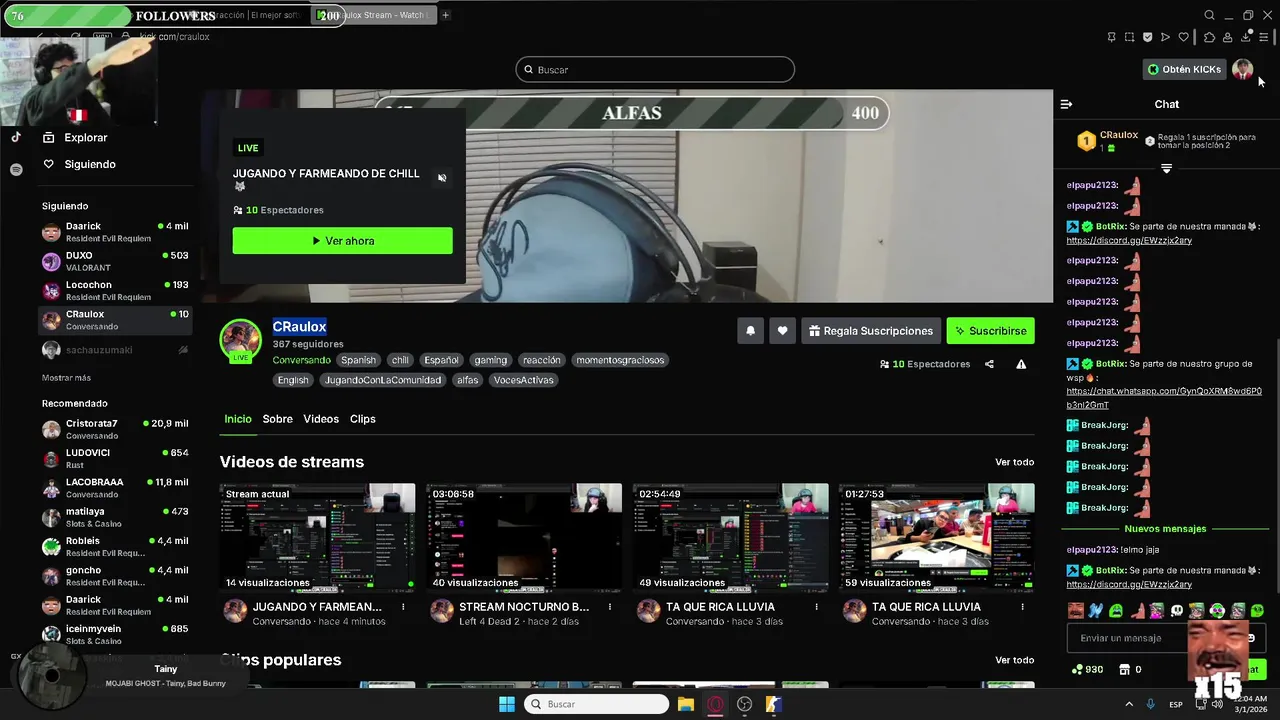Collapse the chat panel arrow icon
Screen dimensions: 1280x720
[1066, 104]
